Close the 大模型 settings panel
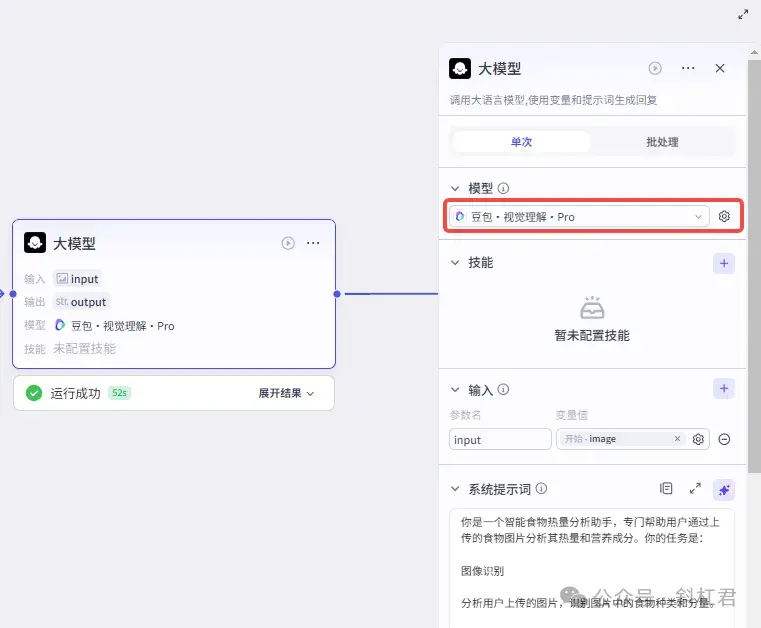Image resolution: width=761 pixels, height=628 pixels. (720, 68)
